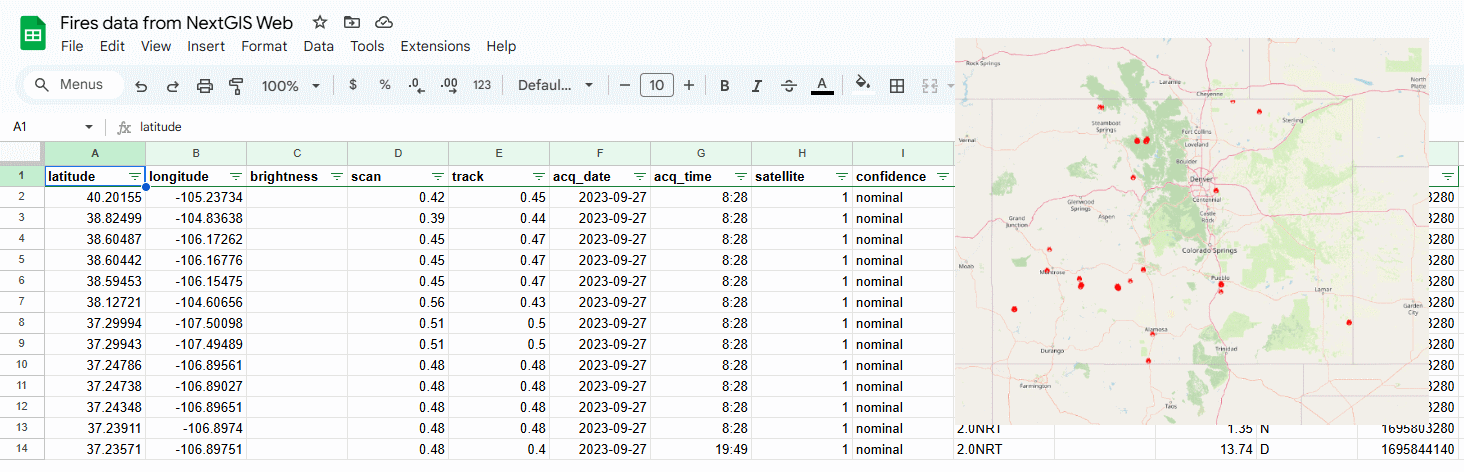Open Google Sheets home via green logo
The width and height of the screenshot is (1464, 472).
(33, 34)
